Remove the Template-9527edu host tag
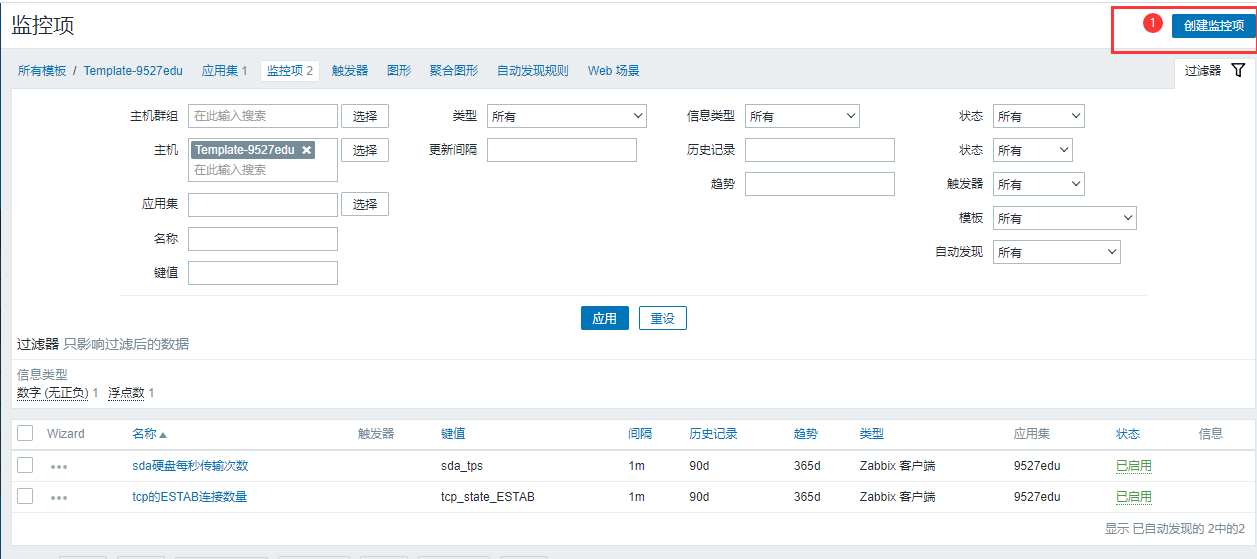 (307, 150)
